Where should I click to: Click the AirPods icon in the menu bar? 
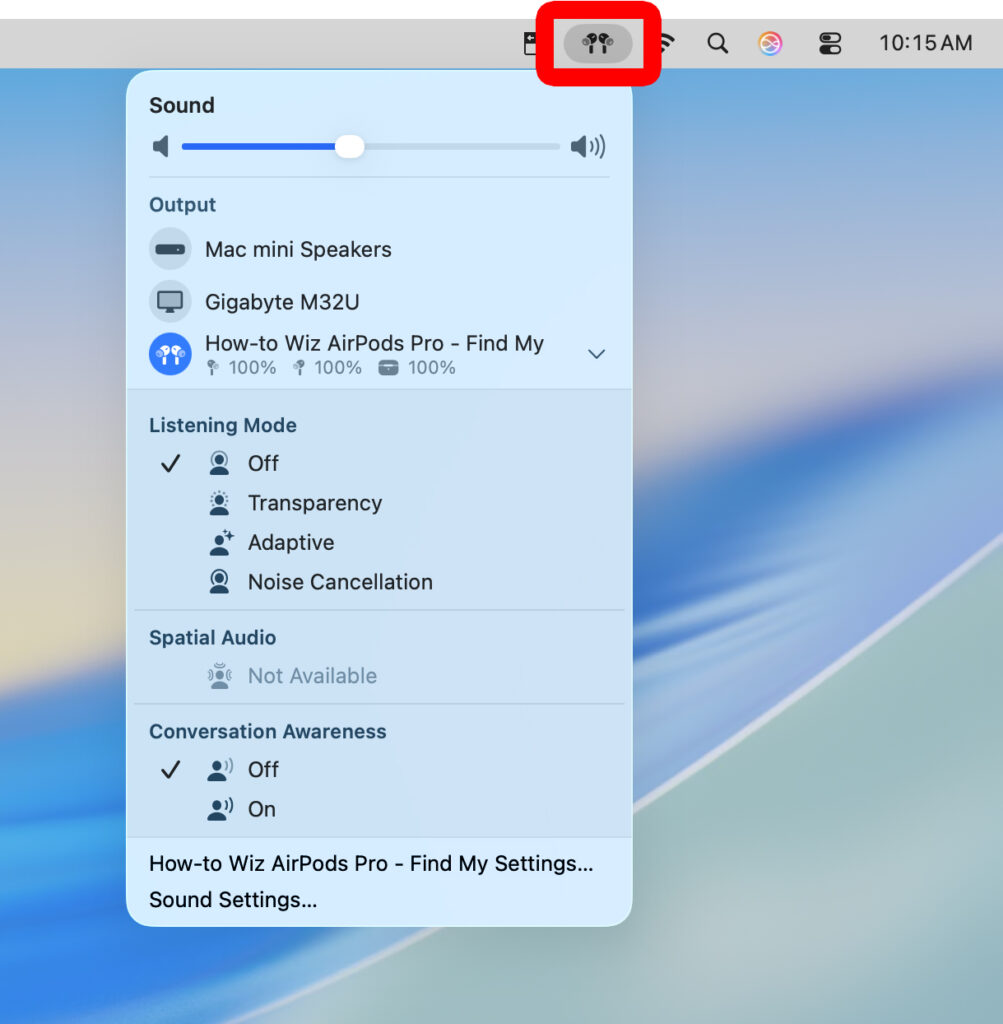tap(598, 43)
